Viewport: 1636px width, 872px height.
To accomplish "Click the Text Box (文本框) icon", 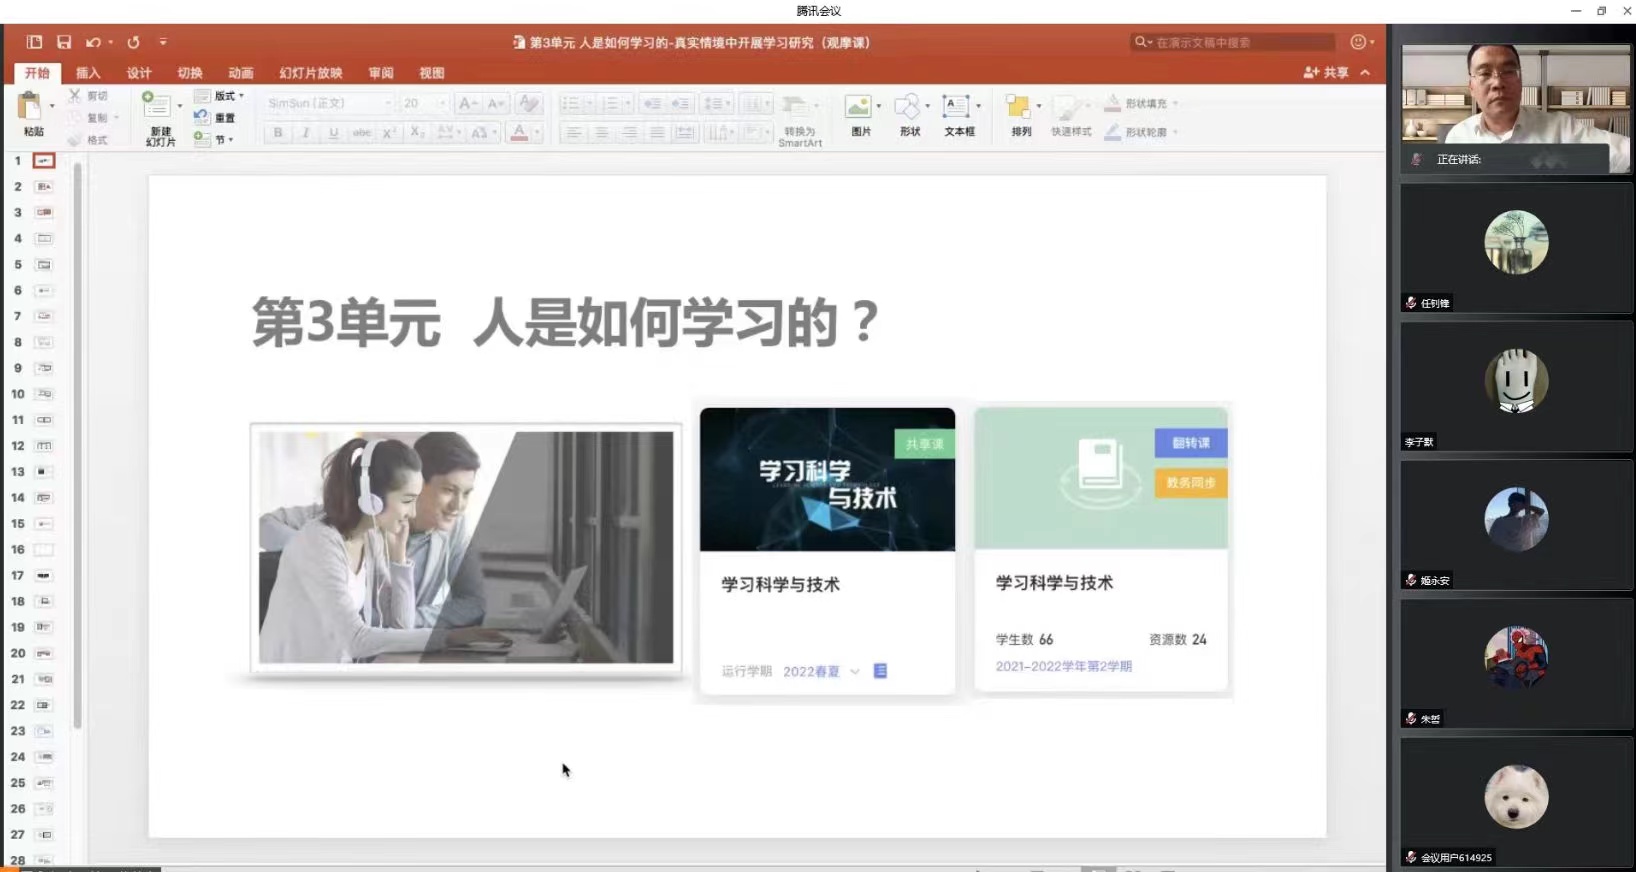I will click(x=957, y=107).
